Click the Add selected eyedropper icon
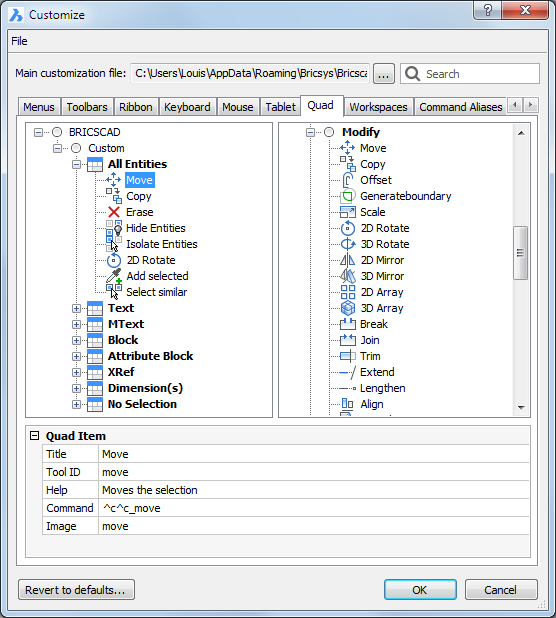The width and height of the screenshot is (556, 618). (x=114, y=276)
